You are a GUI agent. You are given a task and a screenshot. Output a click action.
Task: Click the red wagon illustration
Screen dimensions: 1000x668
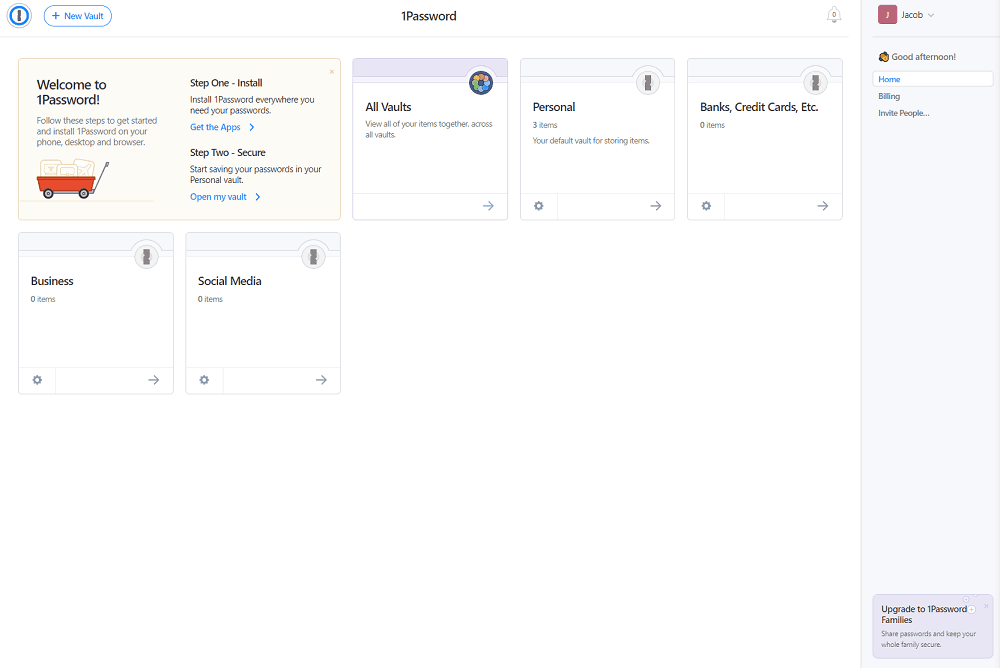(x=72, y=179)
